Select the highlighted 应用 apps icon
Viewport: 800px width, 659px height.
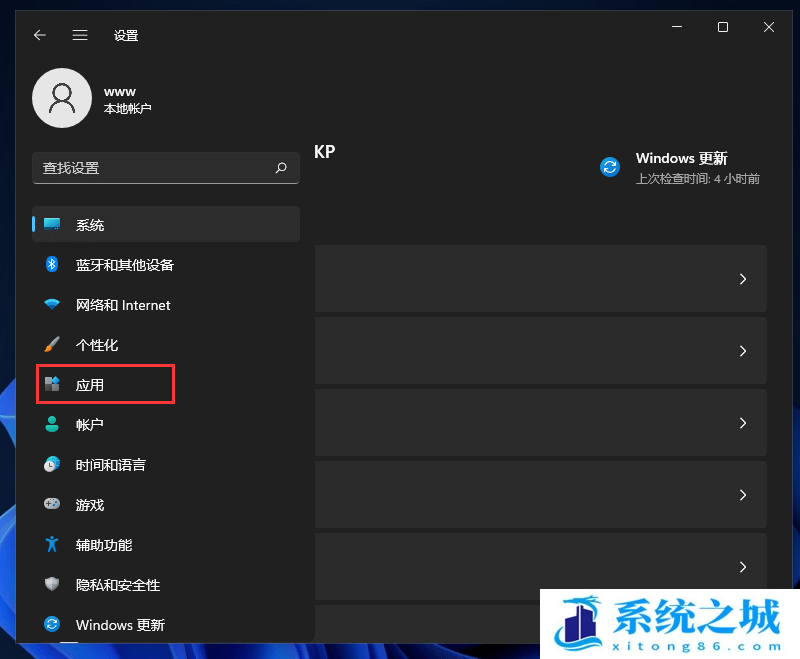coord(51,384)
